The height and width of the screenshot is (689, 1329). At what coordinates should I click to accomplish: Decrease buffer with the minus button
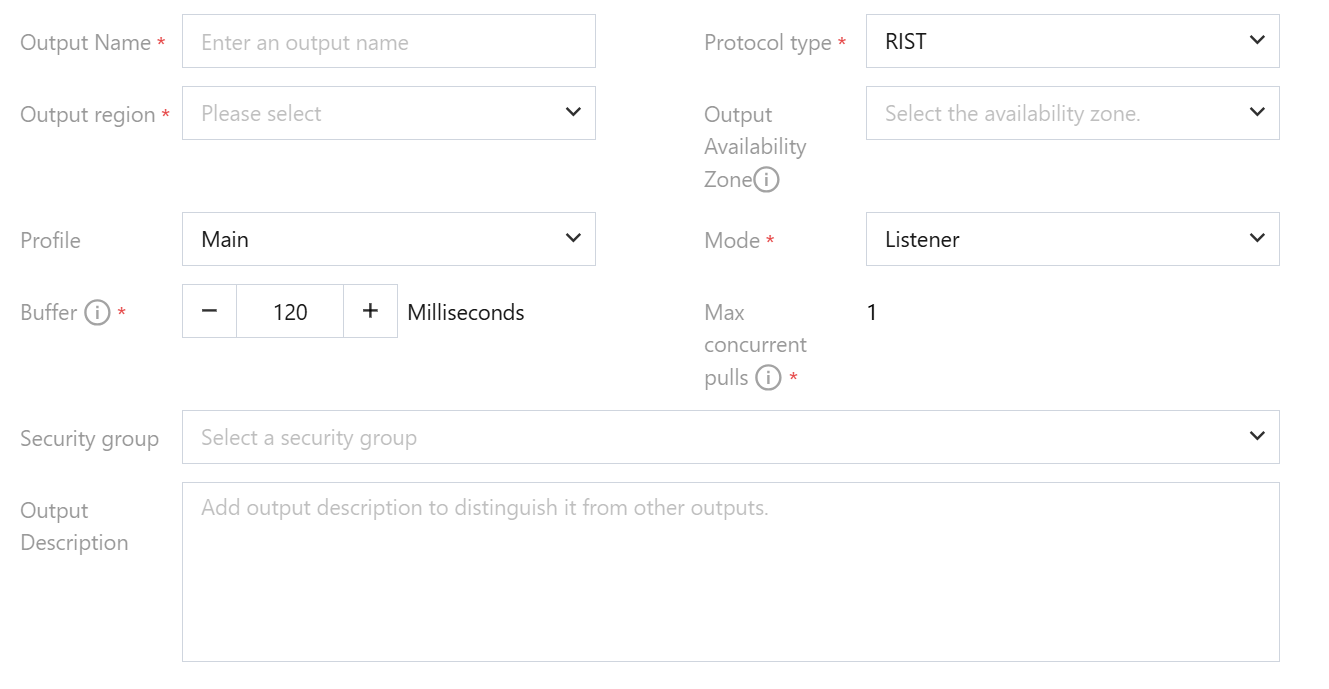tap(209, 311)
